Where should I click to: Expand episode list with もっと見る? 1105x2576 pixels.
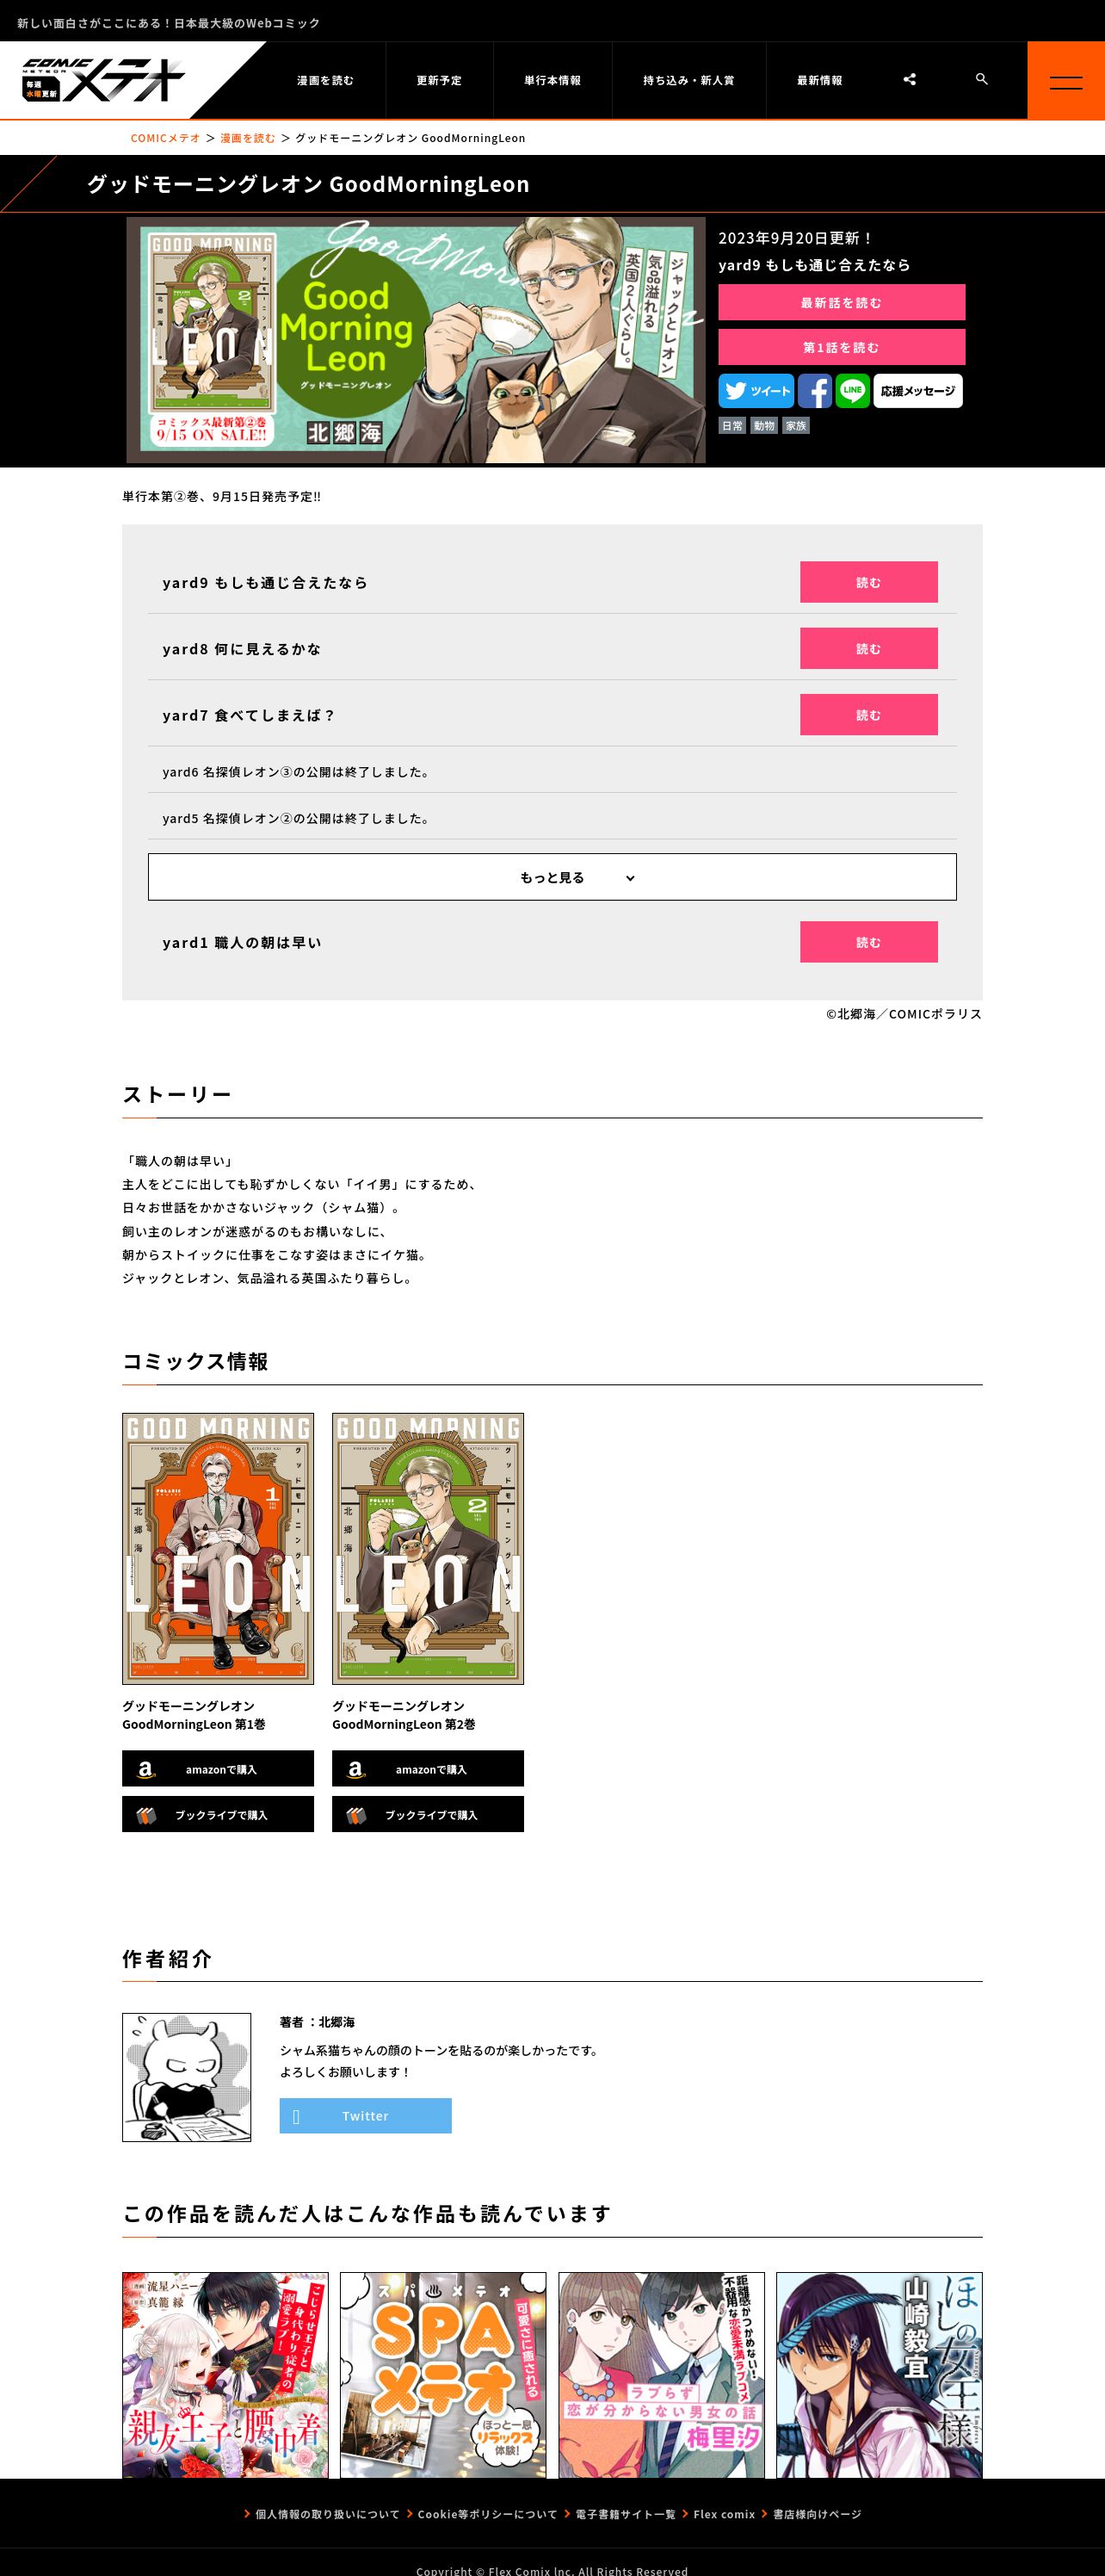point(552,877)
